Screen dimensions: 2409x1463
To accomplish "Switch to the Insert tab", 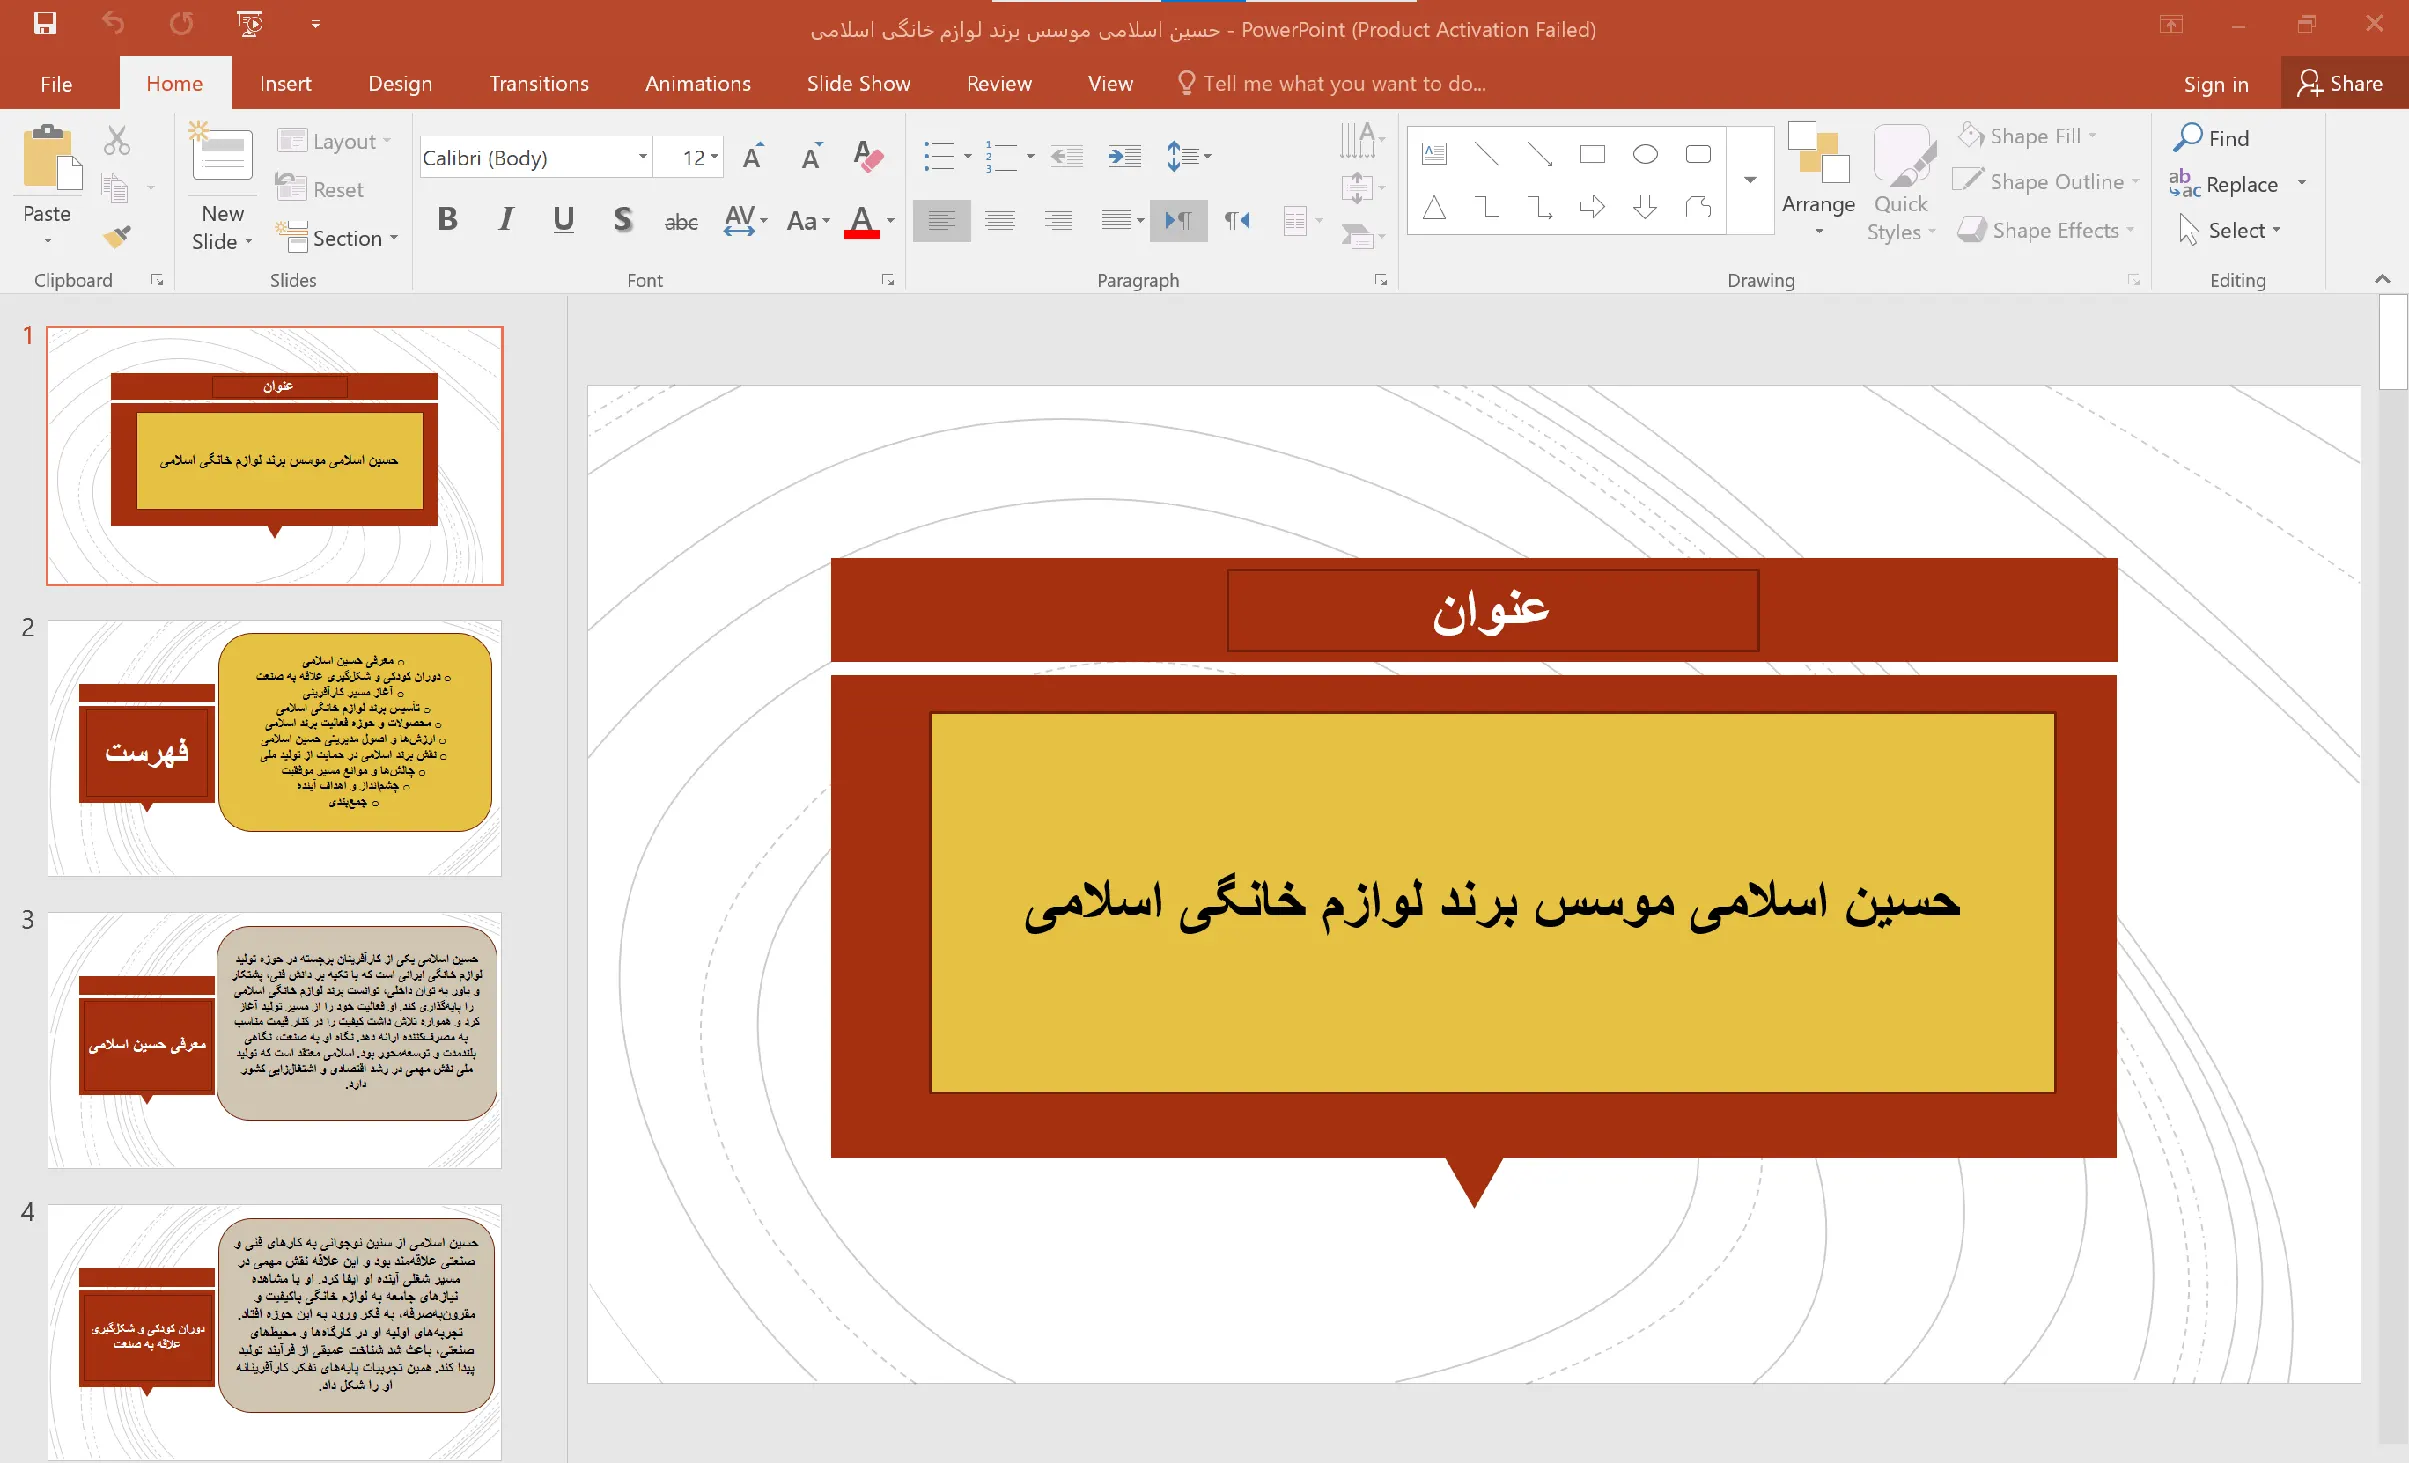I will click(286, 84).
